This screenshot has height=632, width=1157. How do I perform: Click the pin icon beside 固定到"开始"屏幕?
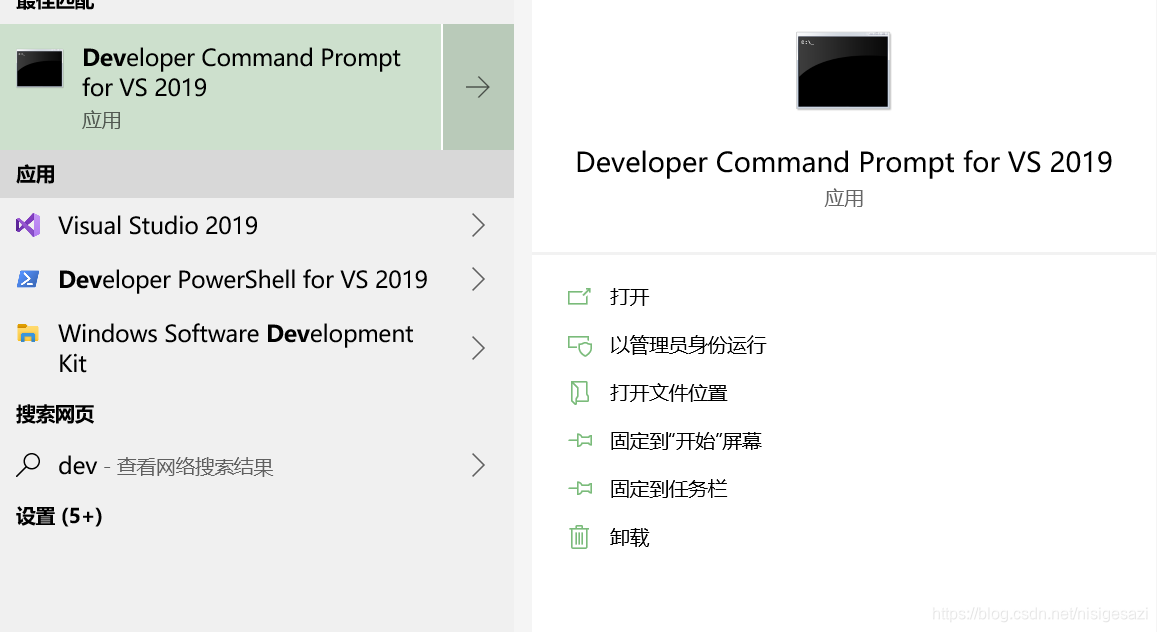(x=580, y=441)
